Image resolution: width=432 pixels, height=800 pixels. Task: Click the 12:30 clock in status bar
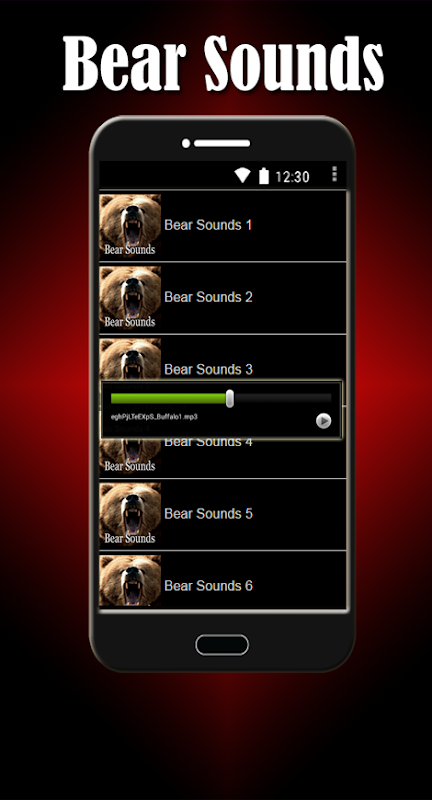pos(292,177)
